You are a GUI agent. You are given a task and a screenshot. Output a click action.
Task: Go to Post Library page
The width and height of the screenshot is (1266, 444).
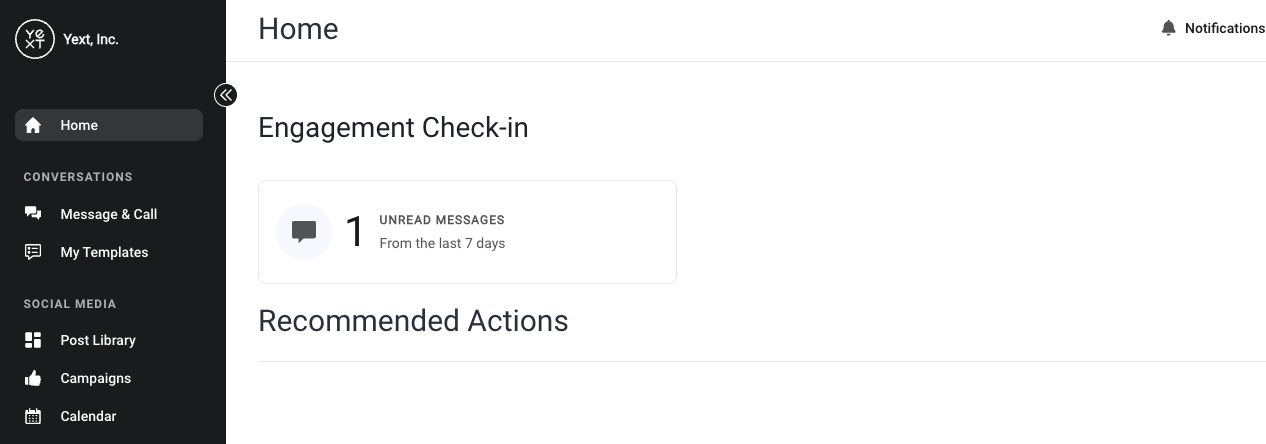109,340
